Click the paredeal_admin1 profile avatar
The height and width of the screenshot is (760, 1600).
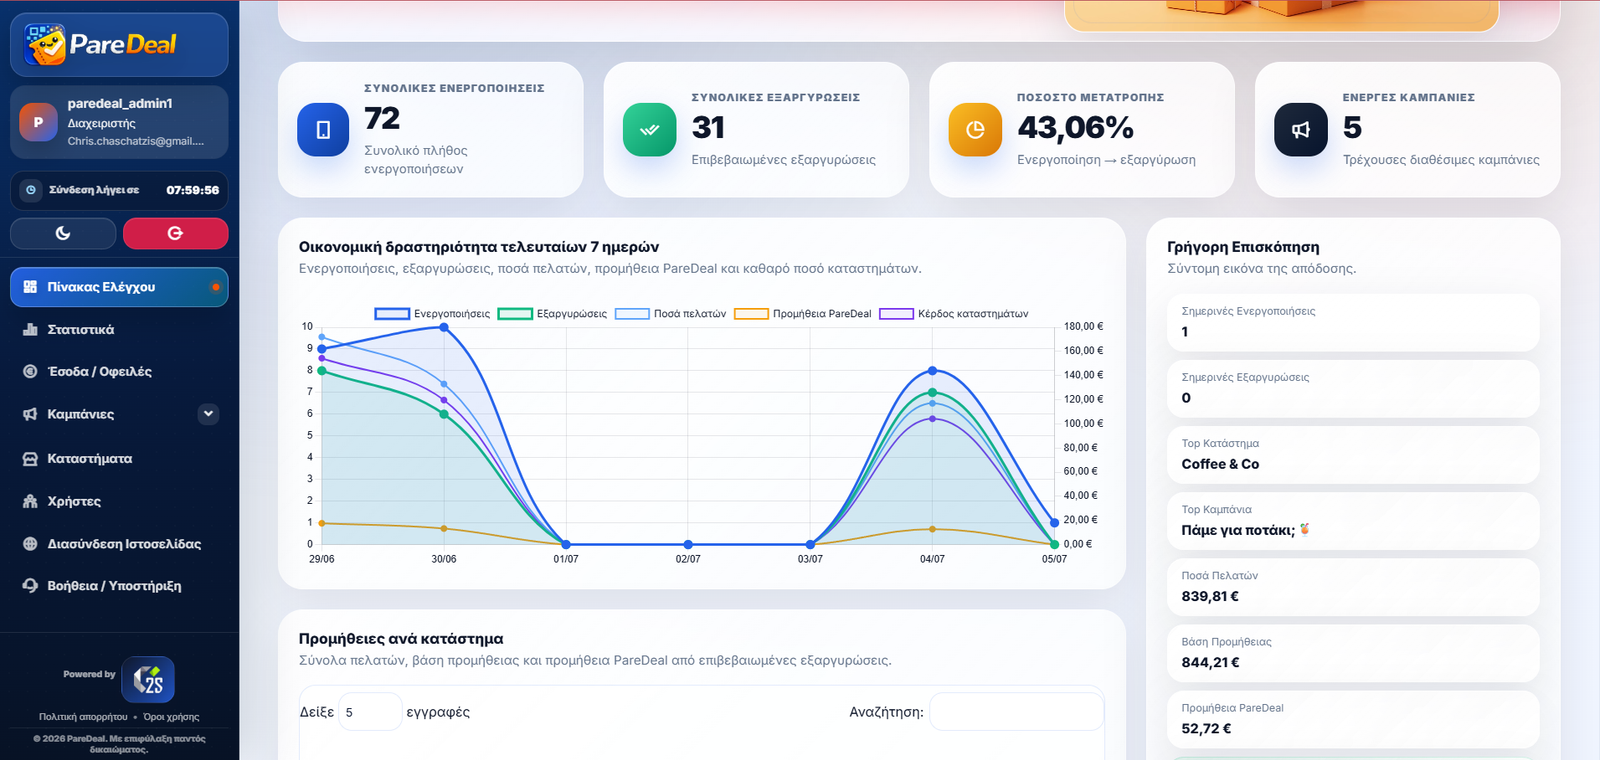coord(38,122)
